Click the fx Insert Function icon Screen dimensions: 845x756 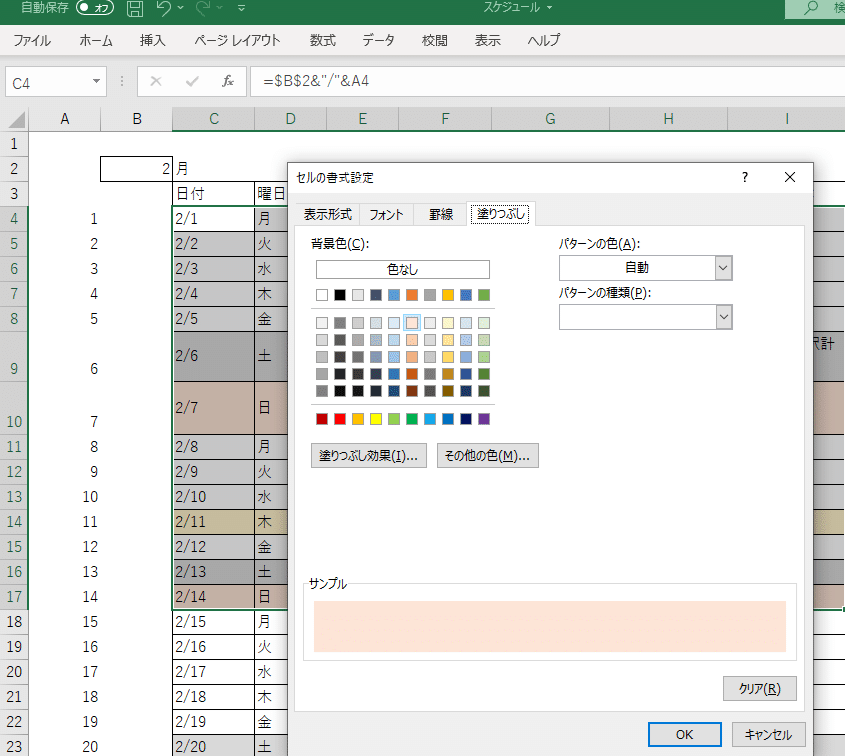tap(227, 81)
